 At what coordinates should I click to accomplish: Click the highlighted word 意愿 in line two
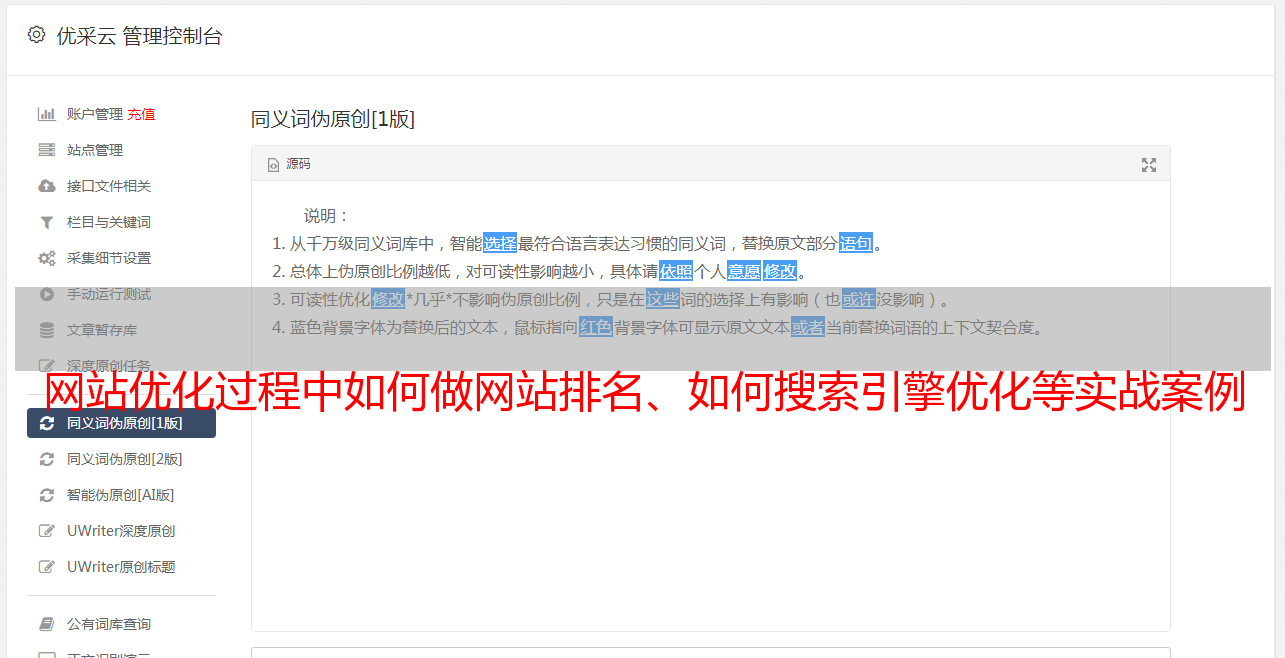743,271
